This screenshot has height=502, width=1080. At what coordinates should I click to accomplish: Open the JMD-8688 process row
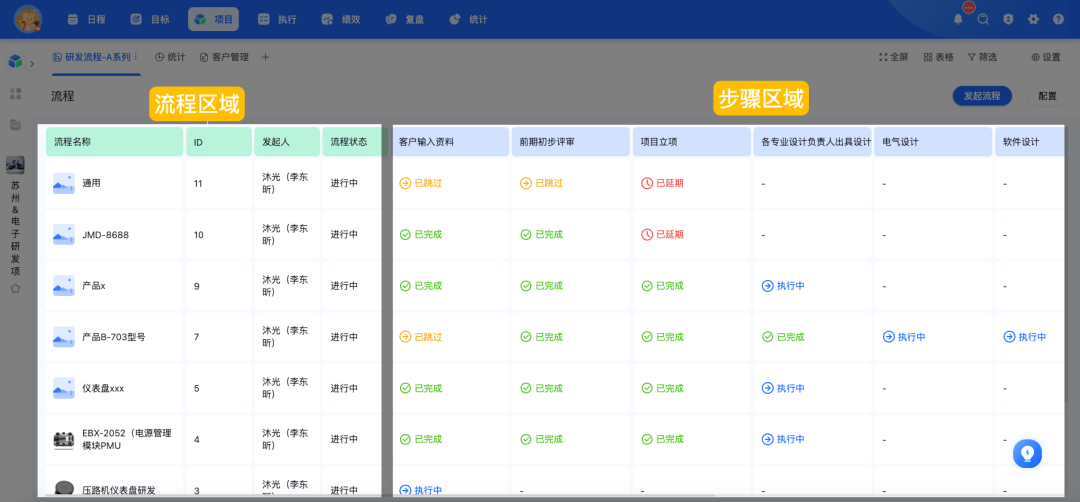105,235
